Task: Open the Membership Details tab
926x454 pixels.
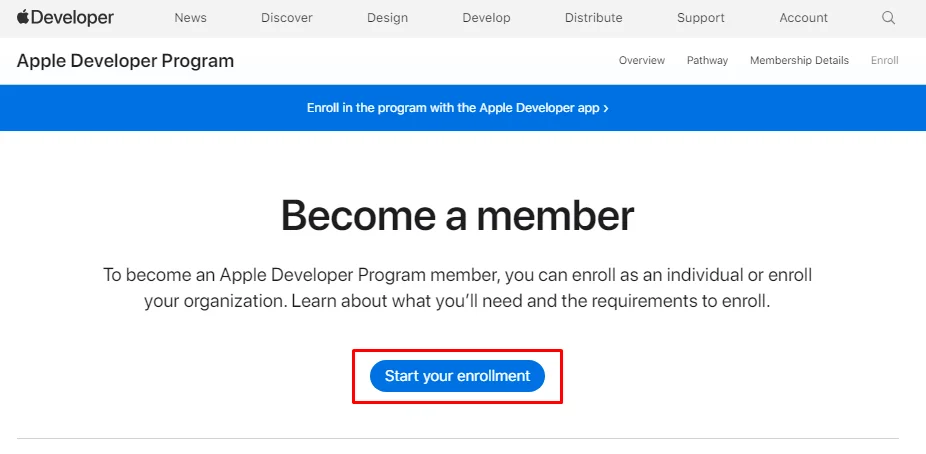Action: click(x=799, y=60)
